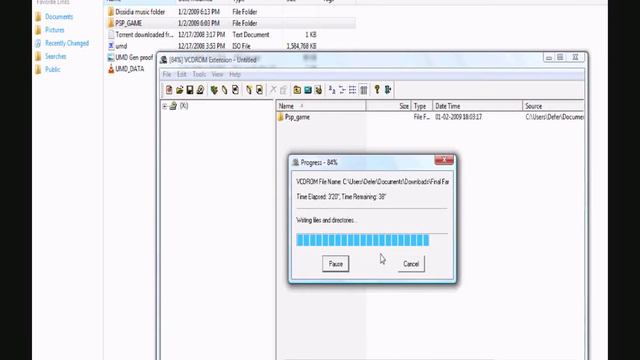The height and width of the screenshot is (360, 640).
Task: Open Recently Changed in Explorer favorites
Action: pos(67,43)
